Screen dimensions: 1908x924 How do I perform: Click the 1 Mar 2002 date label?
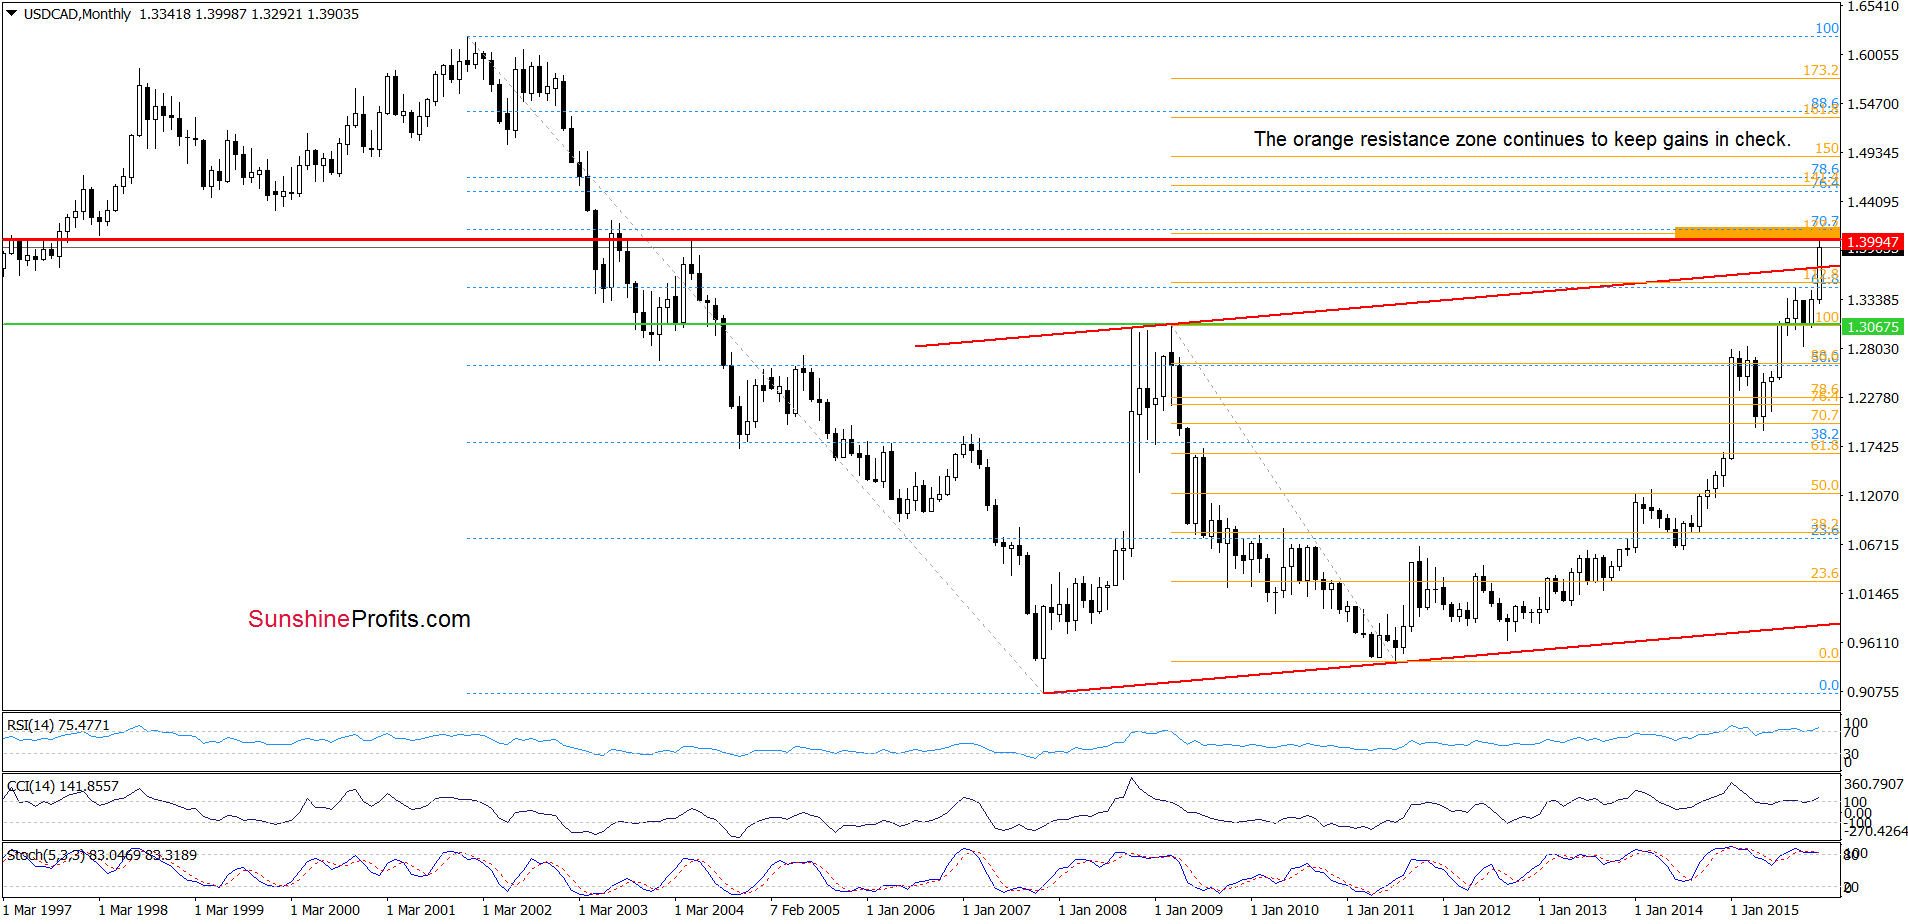pos(517,910)
